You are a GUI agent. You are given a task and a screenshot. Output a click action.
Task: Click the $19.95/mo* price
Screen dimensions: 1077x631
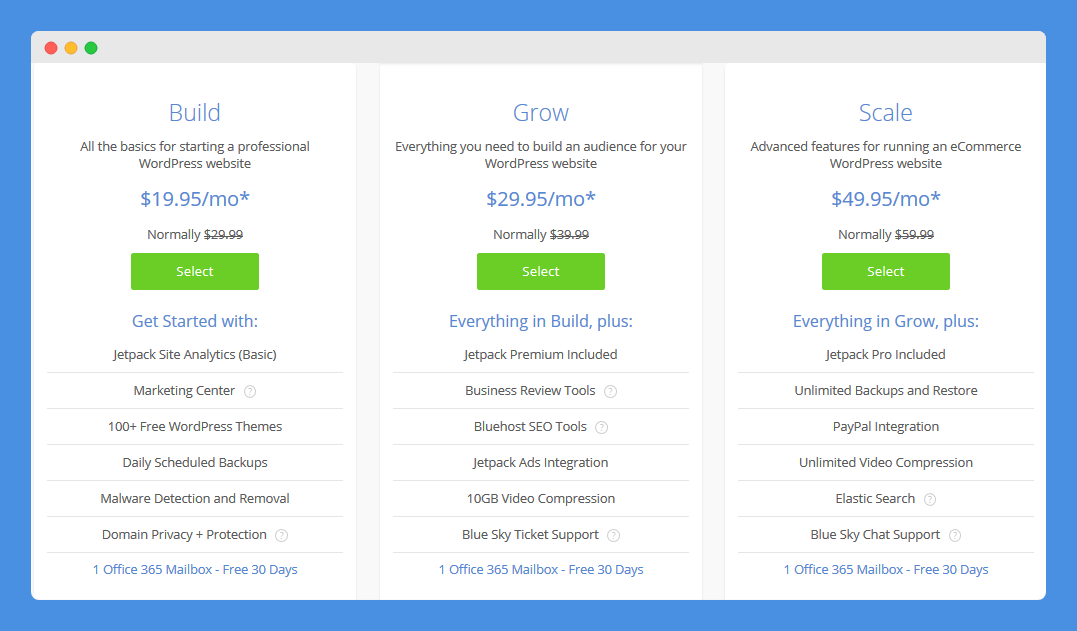pyautogui.click(x=195, y=199)
